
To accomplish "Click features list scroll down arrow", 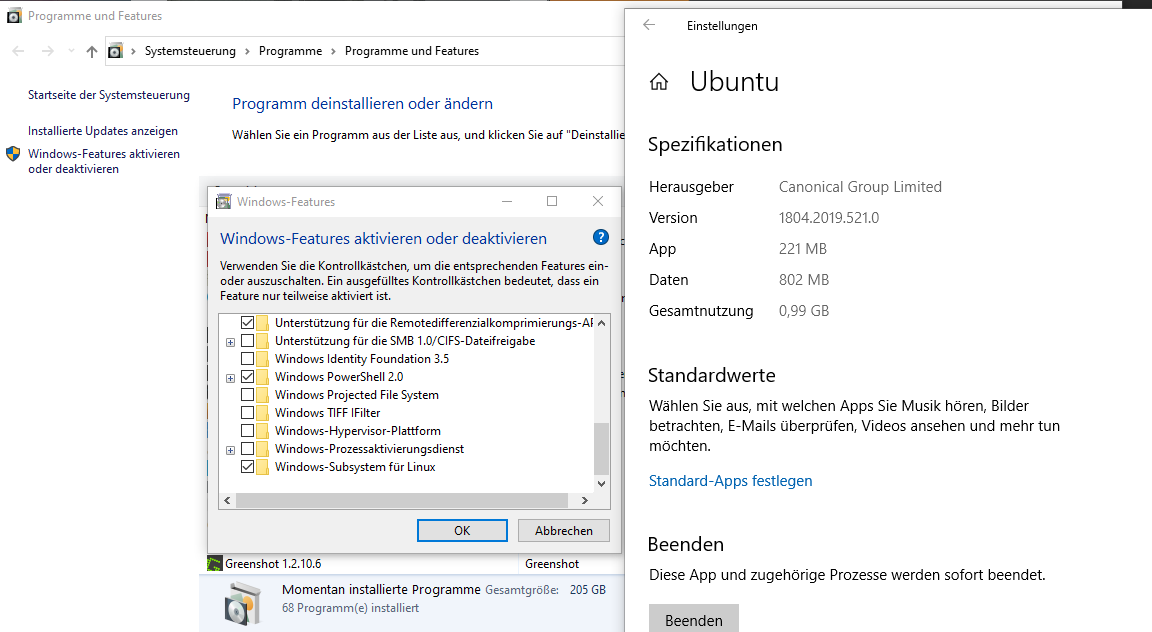I will [x=601, y=484].
